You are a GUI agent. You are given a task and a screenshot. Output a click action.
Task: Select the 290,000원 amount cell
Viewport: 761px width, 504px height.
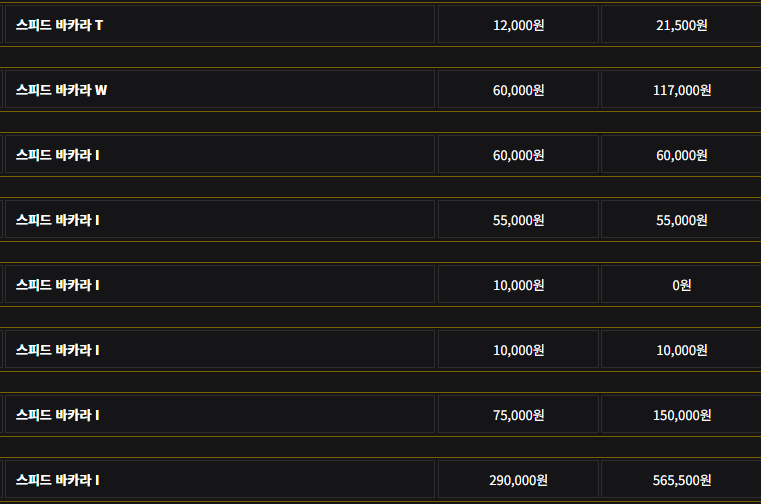coord(518,480)
